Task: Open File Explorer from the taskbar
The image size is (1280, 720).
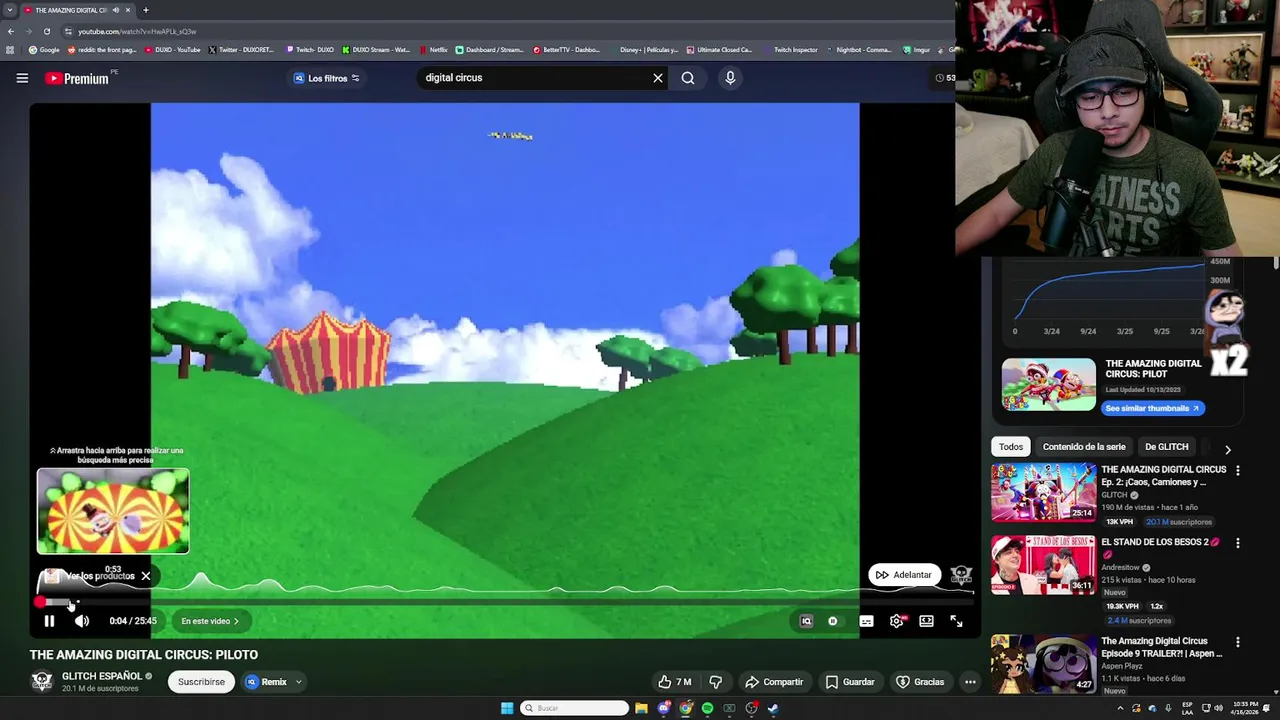Action: click(641, 708)
